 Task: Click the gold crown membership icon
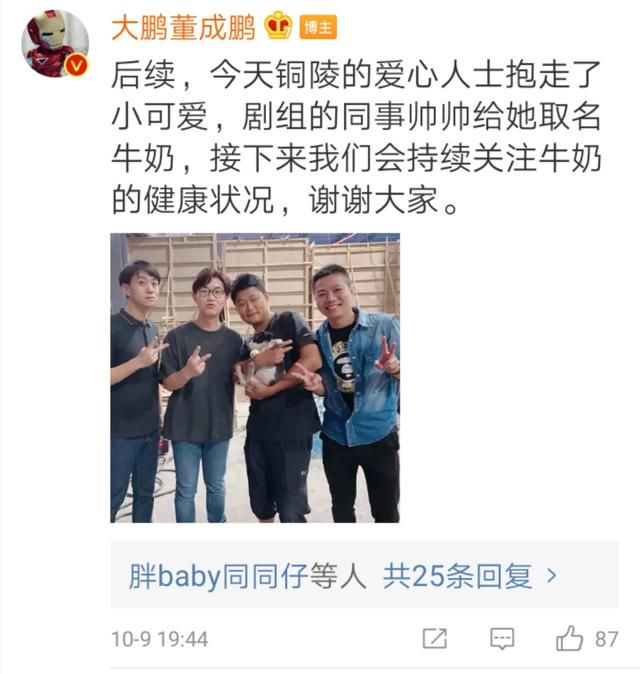tap(278, 26)
